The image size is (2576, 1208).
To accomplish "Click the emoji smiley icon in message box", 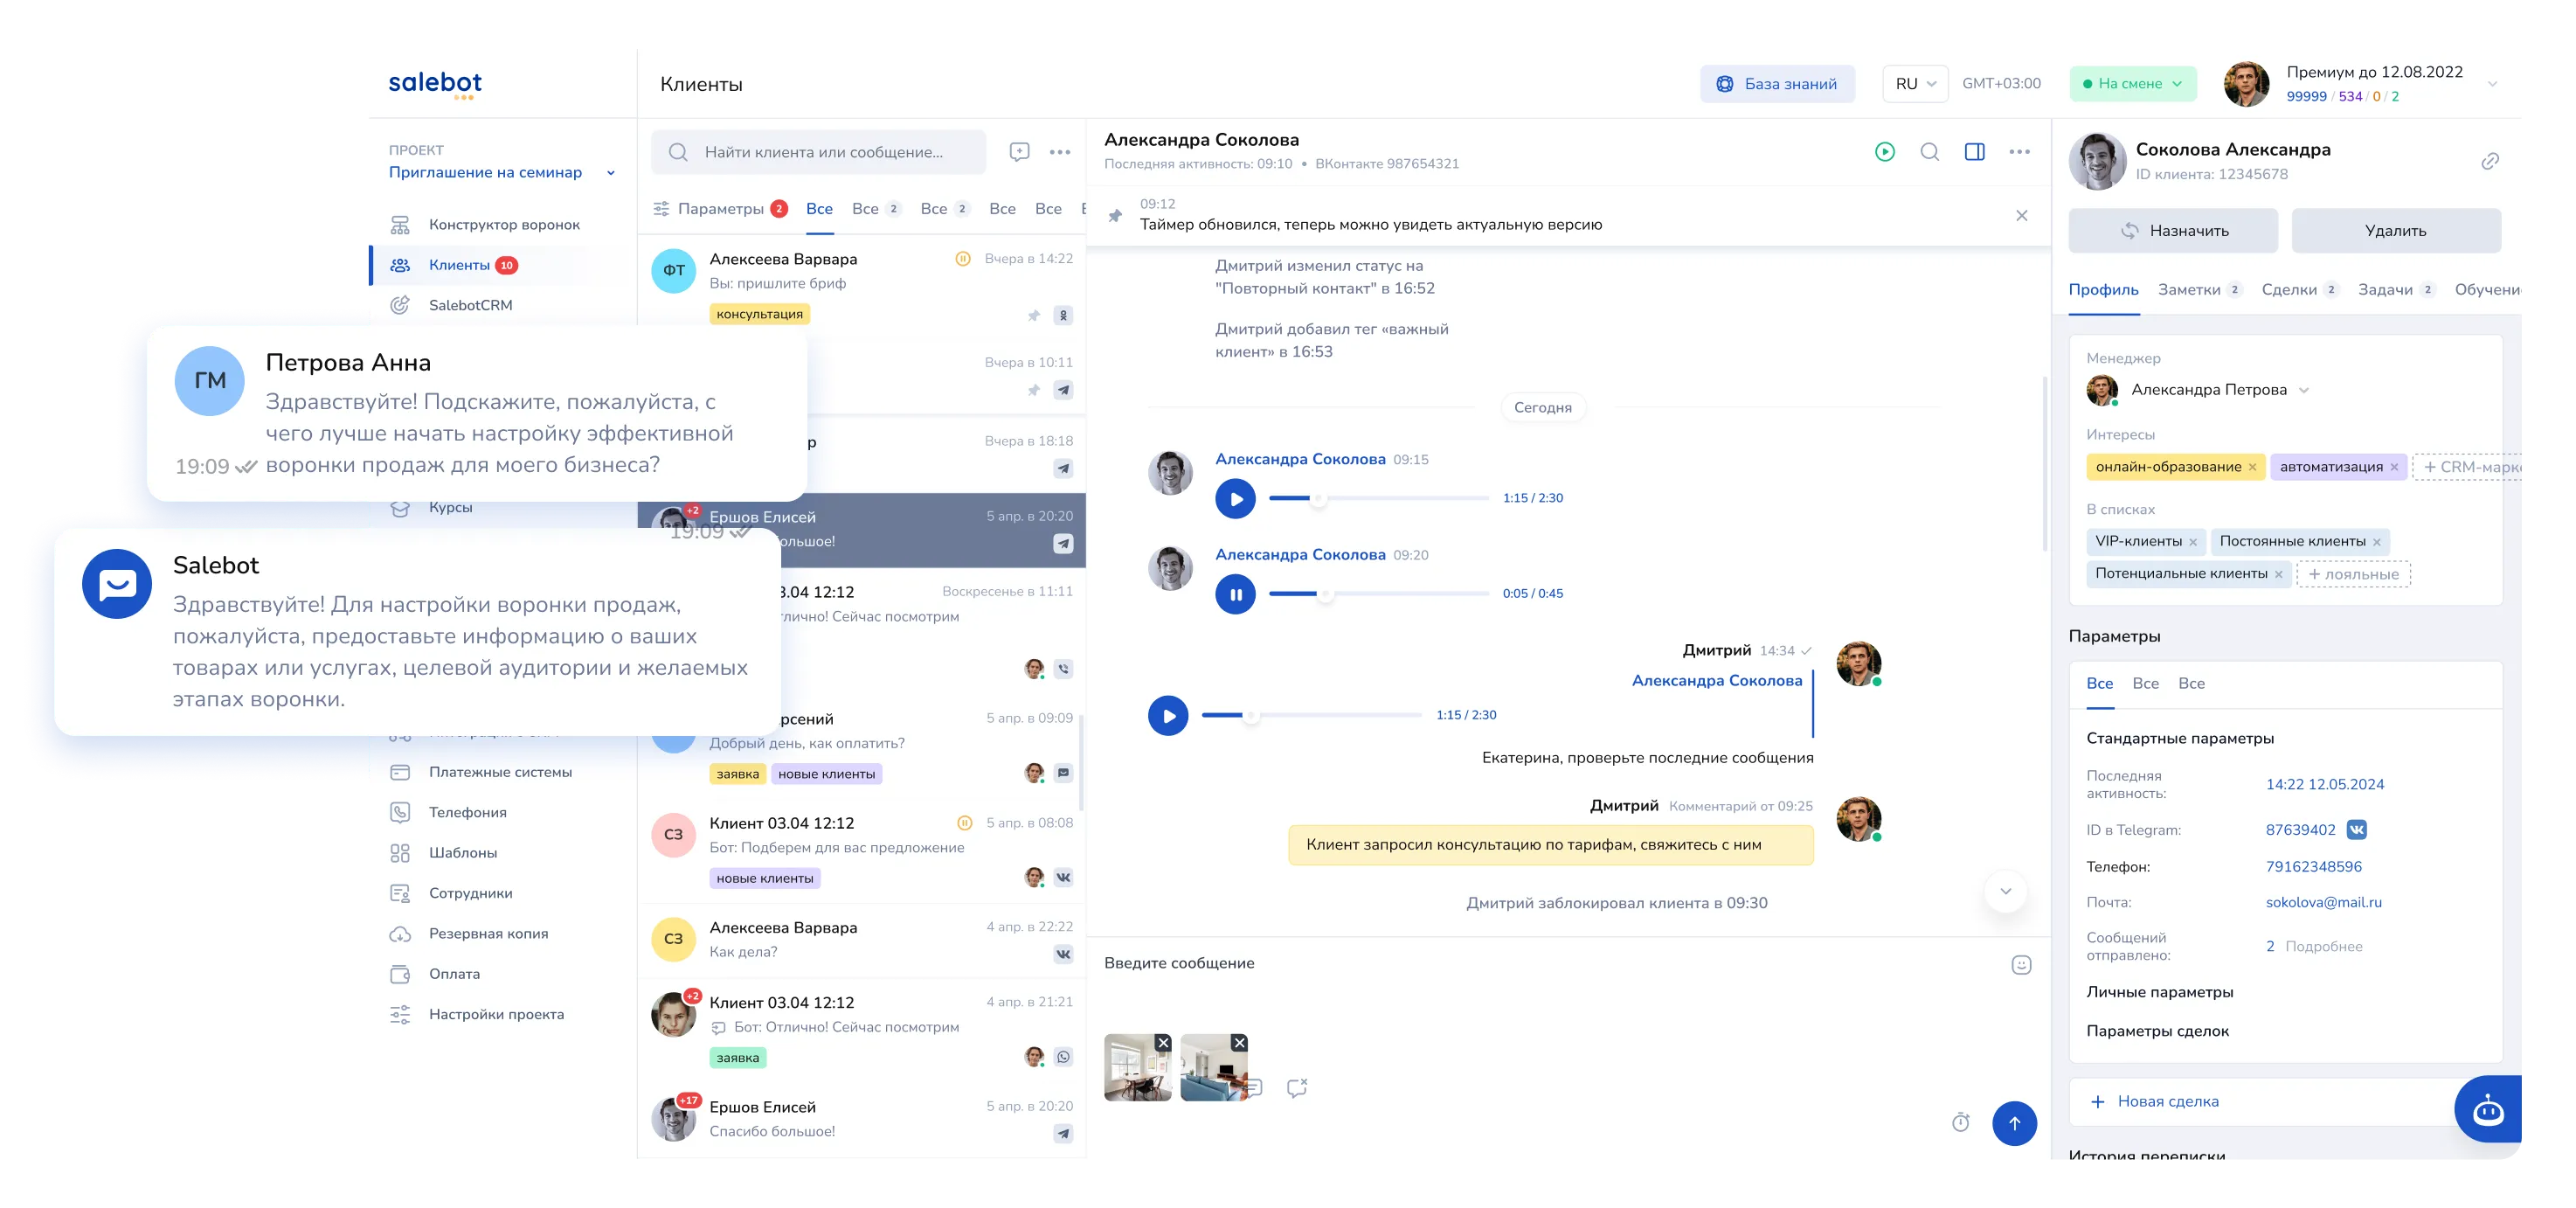I will (2021, 965).
